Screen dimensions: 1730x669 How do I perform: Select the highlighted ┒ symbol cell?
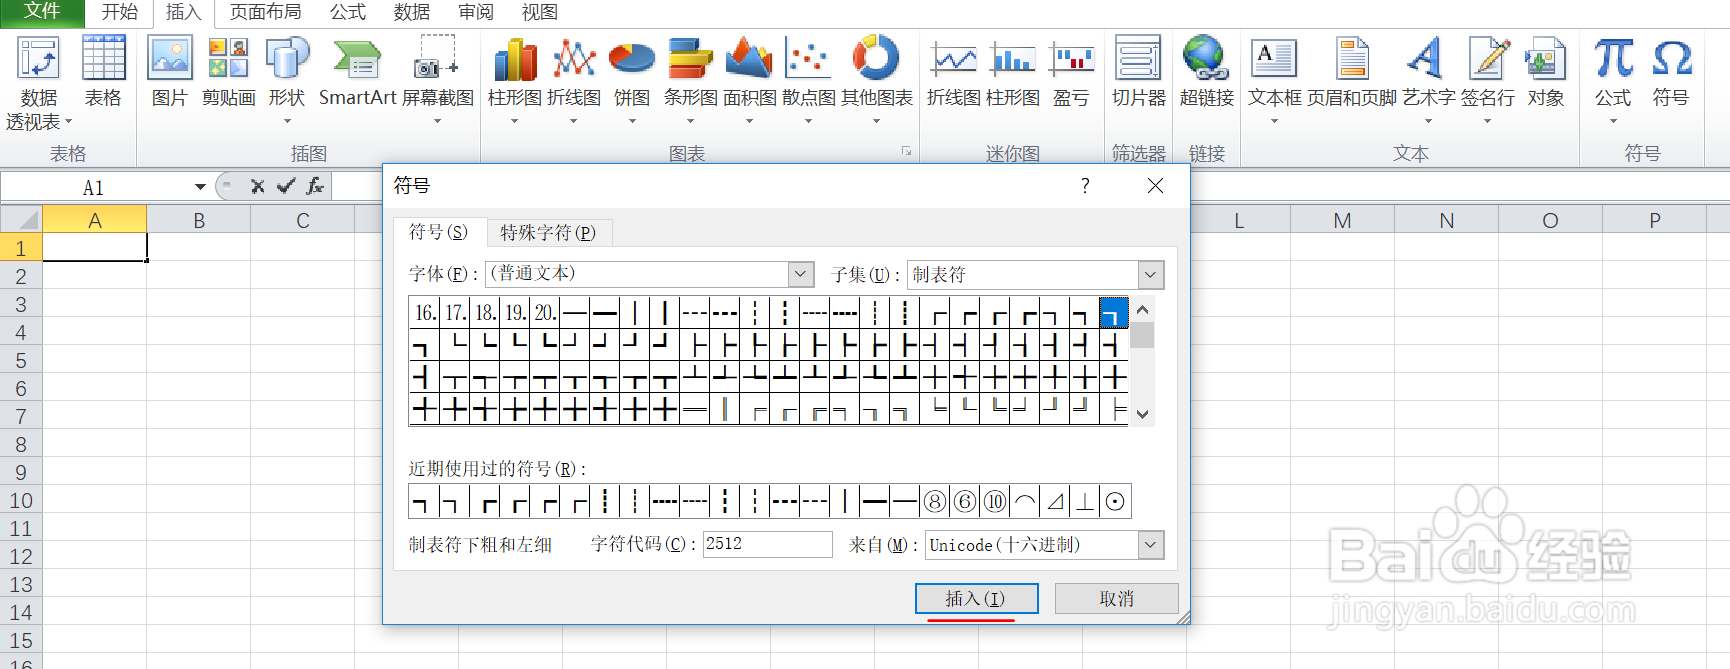tap(1113, 313)
